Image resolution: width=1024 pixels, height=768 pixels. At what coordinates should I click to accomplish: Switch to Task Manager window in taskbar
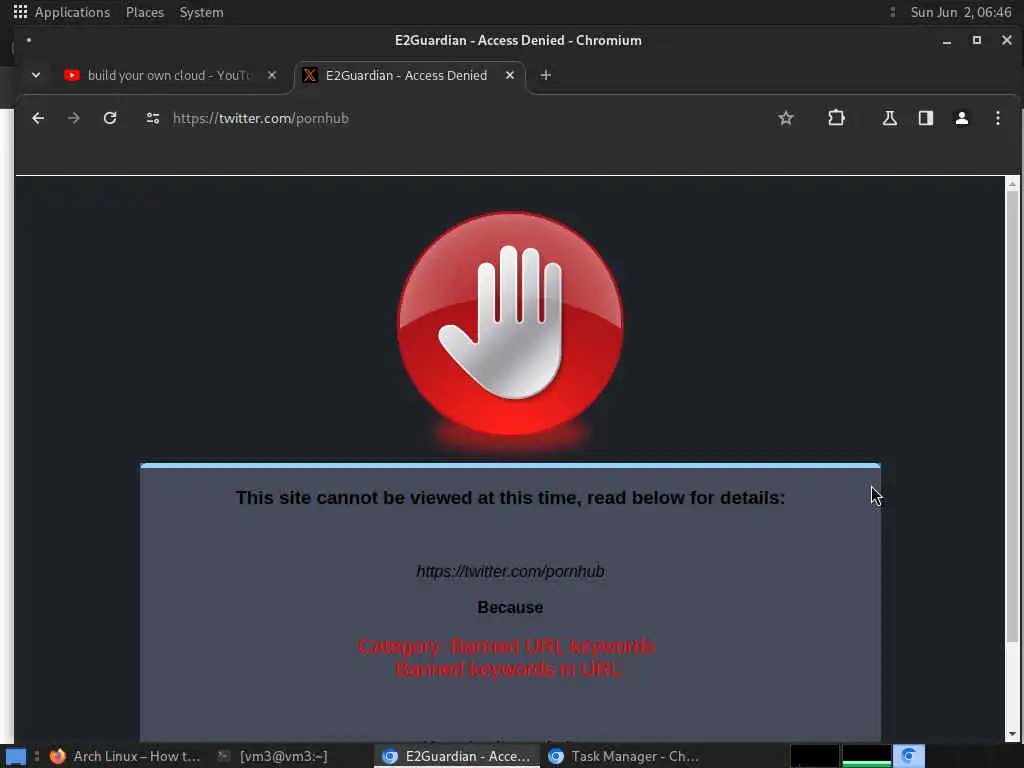click(x=624, y=756)
